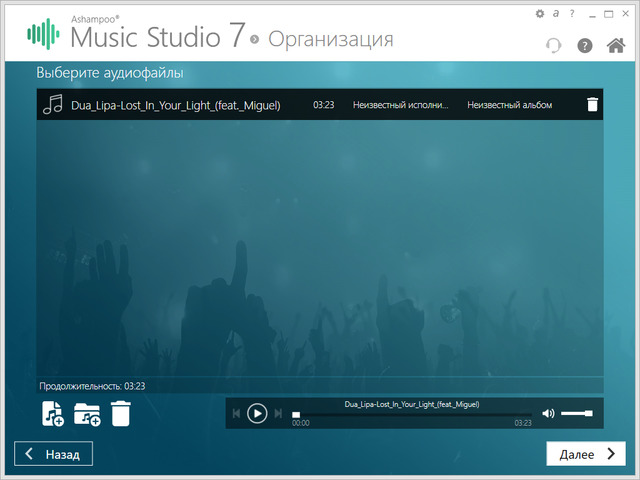640x480 pixels.
Task: Click player track title label
Action: pyautogui.click(x=412, y=404)
